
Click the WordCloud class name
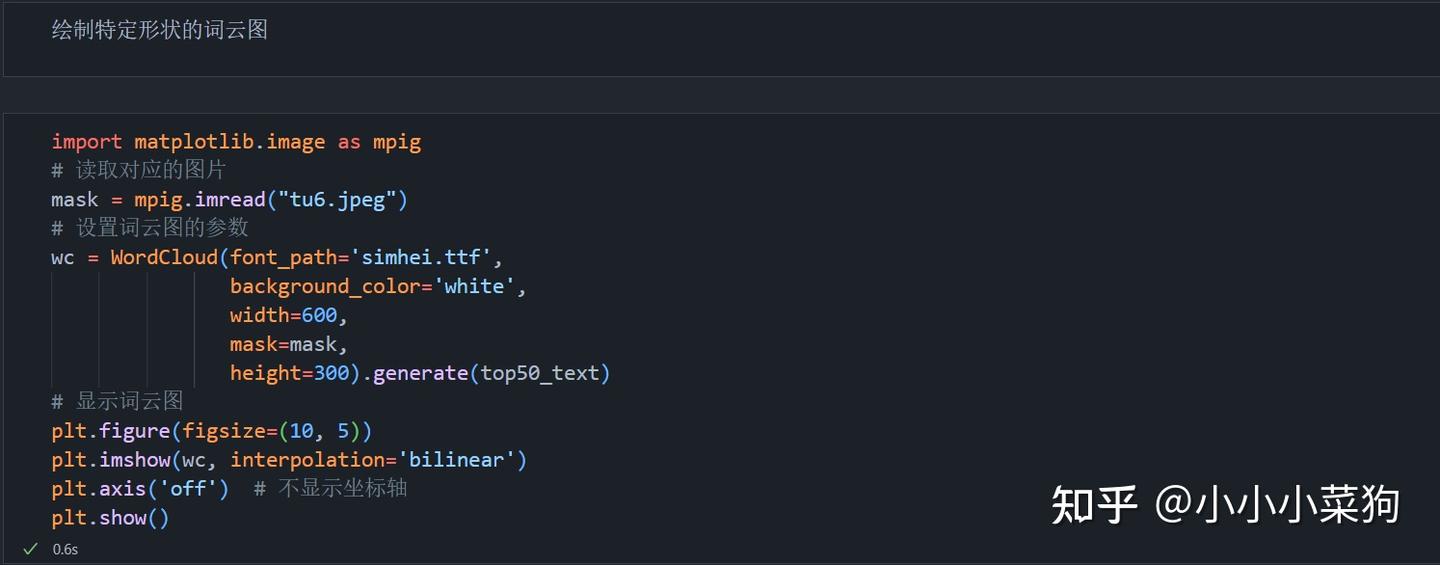coord(164,258)
